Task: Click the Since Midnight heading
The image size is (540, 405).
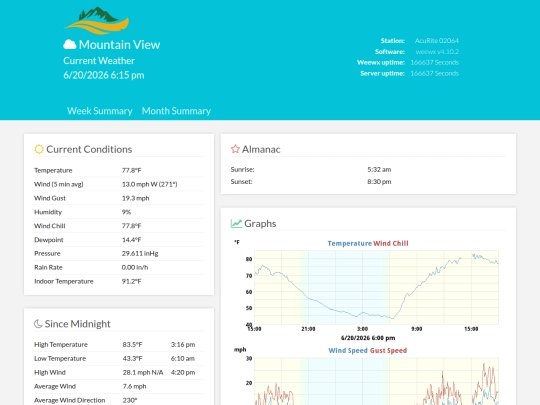Action: [x=77, y=324]
